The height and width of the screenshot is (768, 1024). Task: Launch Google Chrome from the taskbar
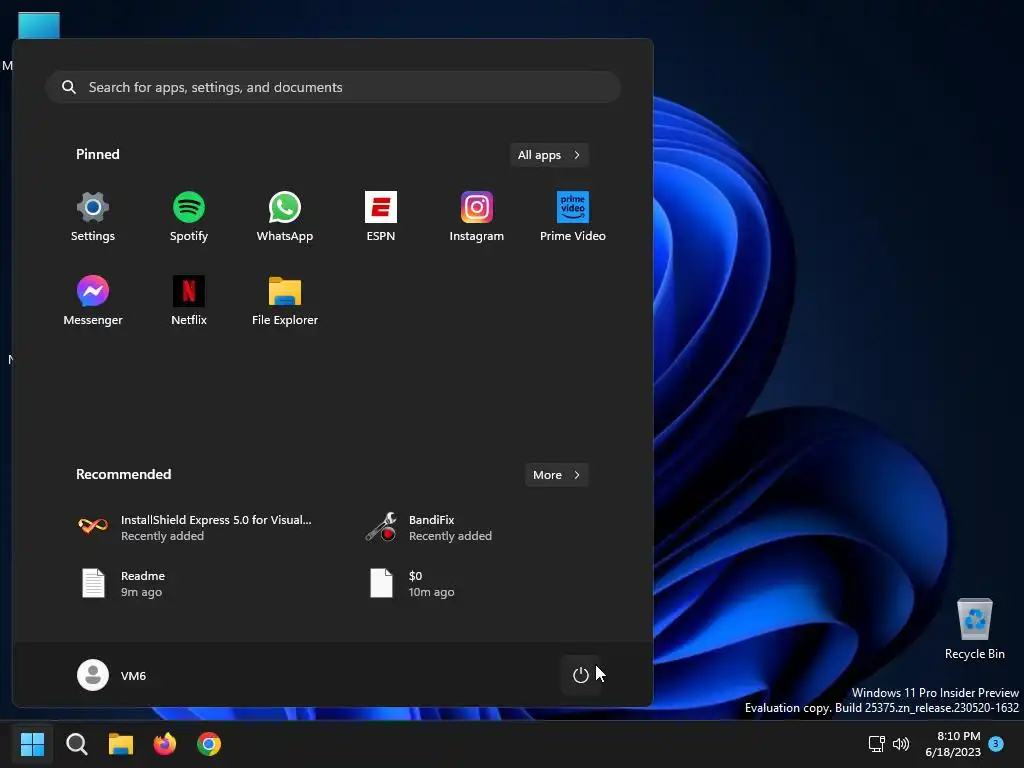click(x=209, y=744)
